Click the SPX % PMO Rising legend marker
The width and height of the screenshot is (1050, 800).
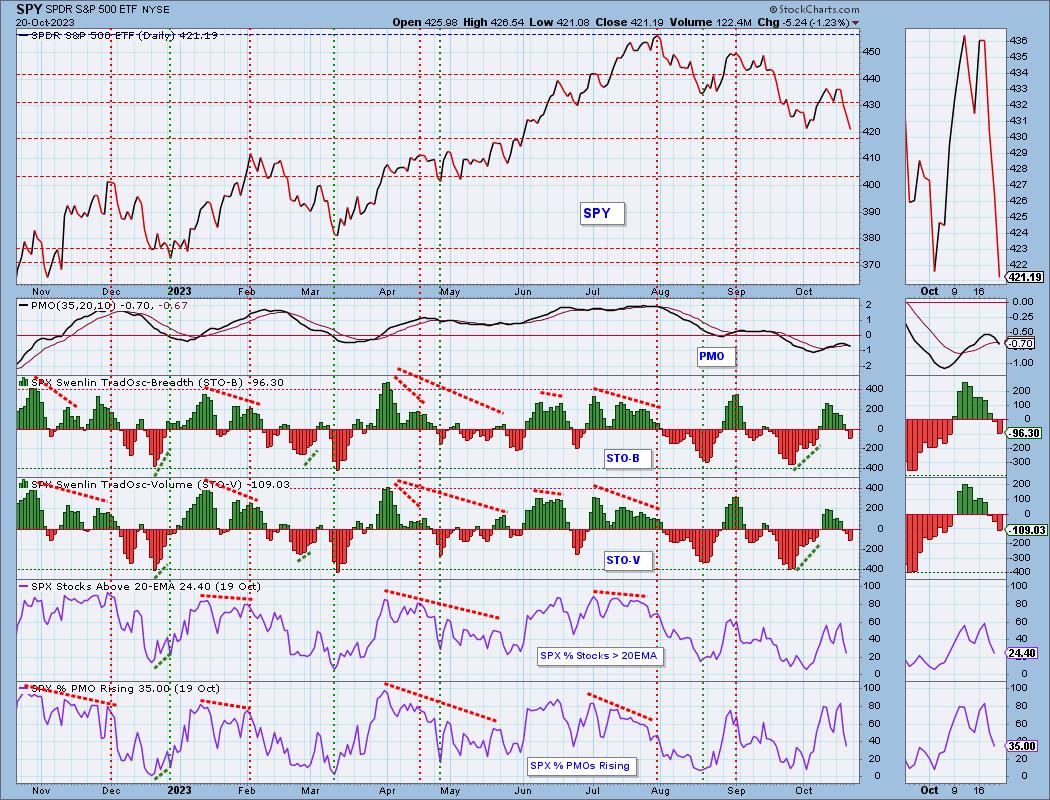pos(23,689)
